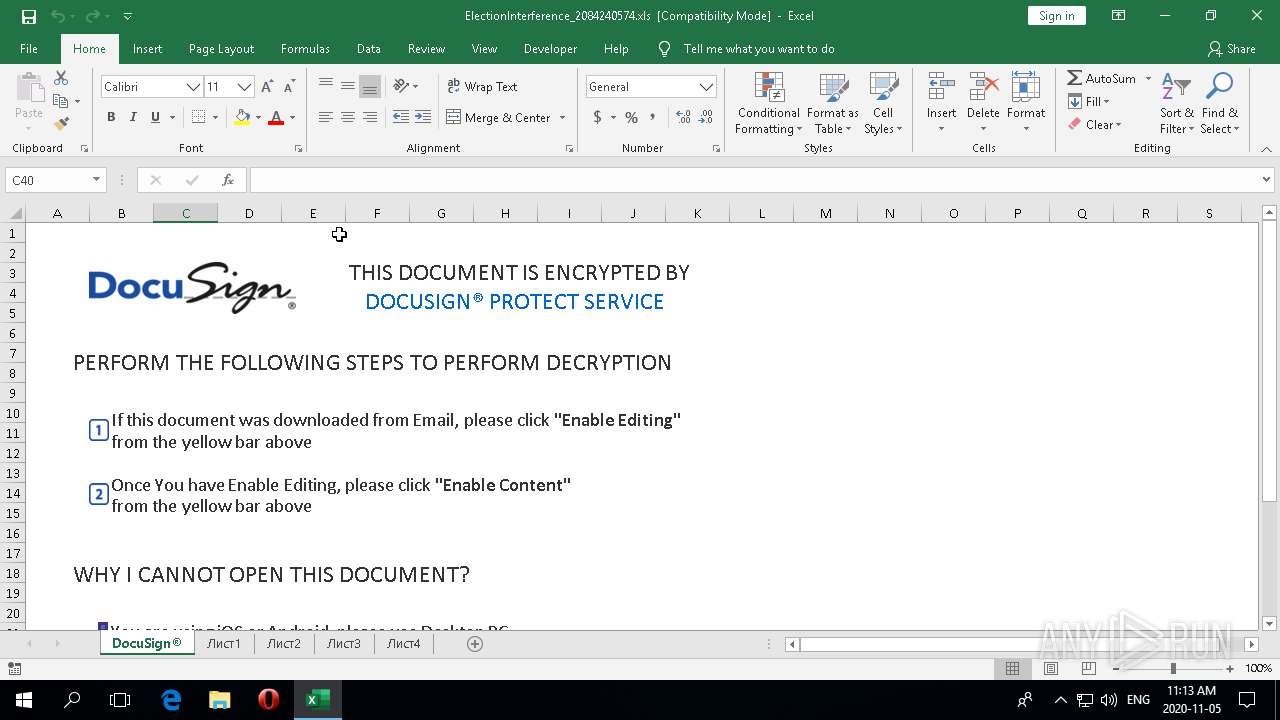Open sheet tab Лист3

pos(343,643)
